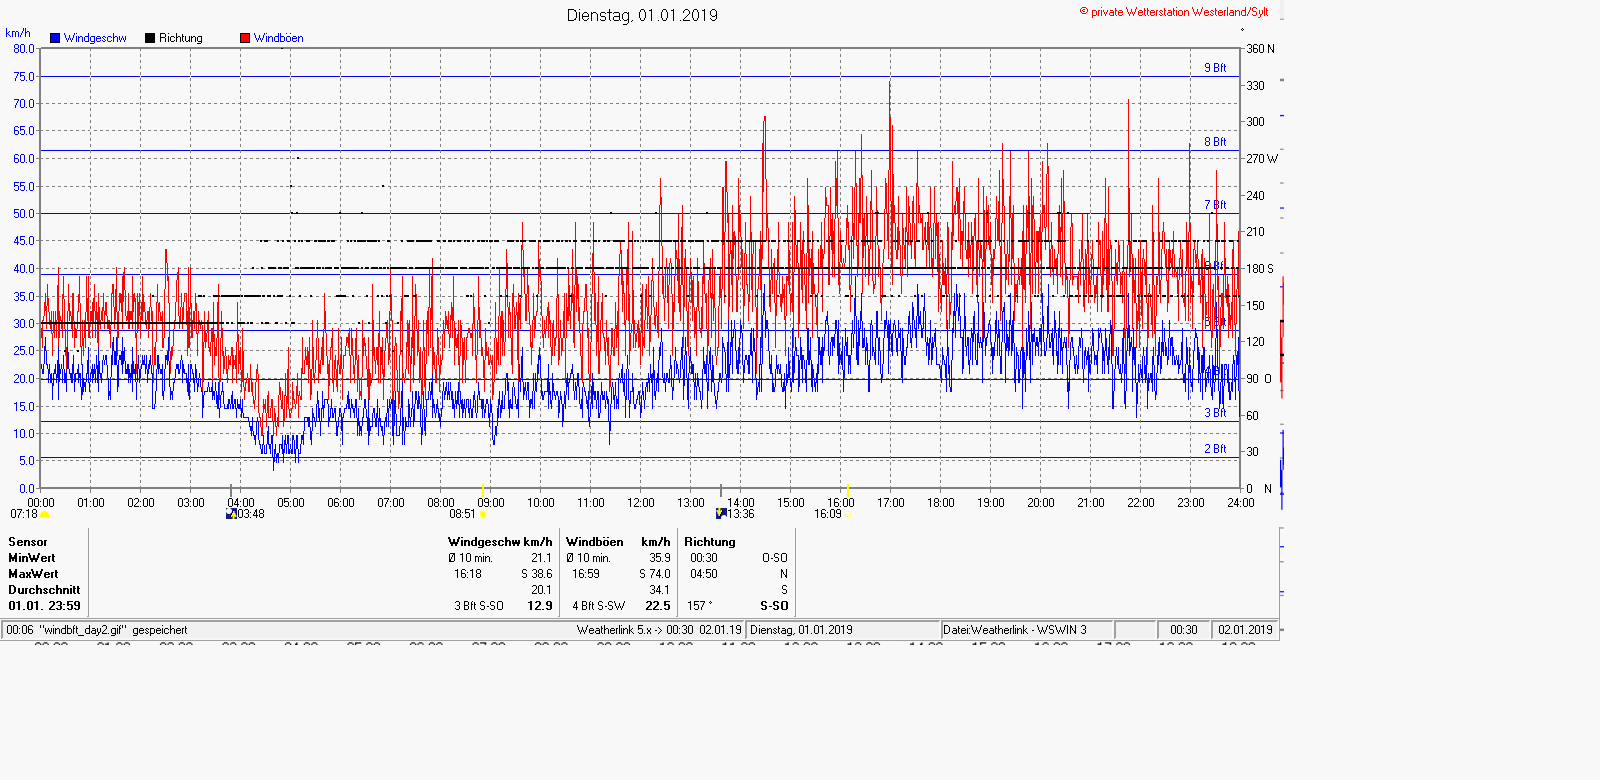Click the 21:00 tick on the time axis
The image size is (1600, 780).
tap(1091, 503)
